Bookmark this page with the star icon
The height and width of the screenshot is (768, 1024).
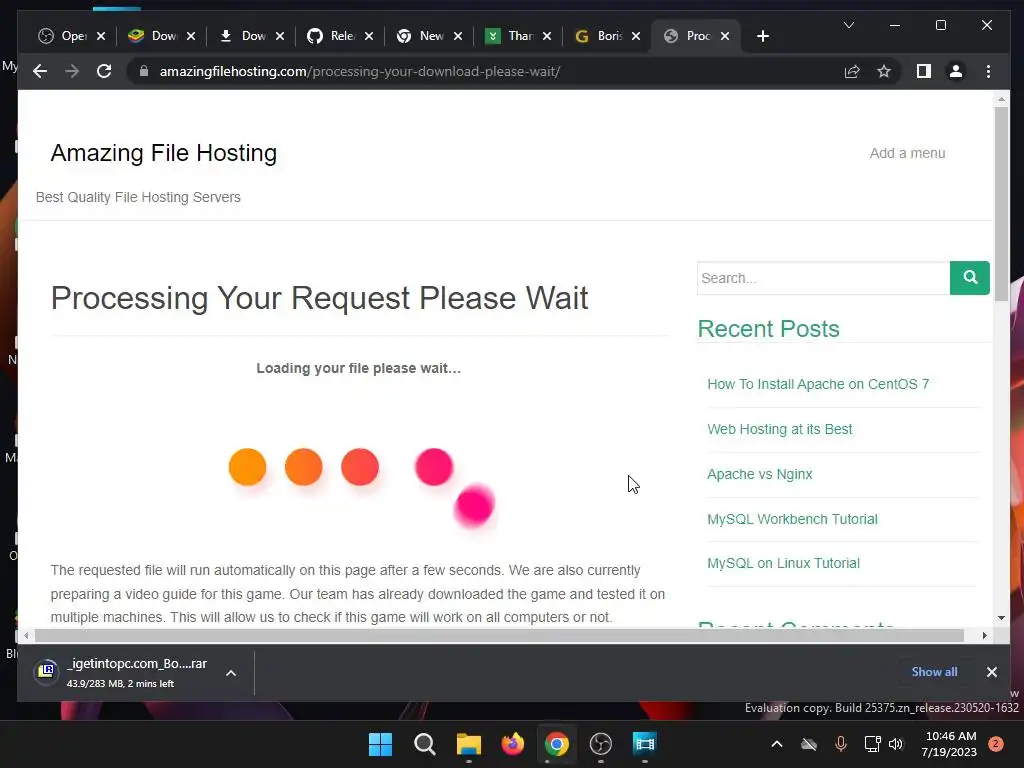(x=884, y=71)
